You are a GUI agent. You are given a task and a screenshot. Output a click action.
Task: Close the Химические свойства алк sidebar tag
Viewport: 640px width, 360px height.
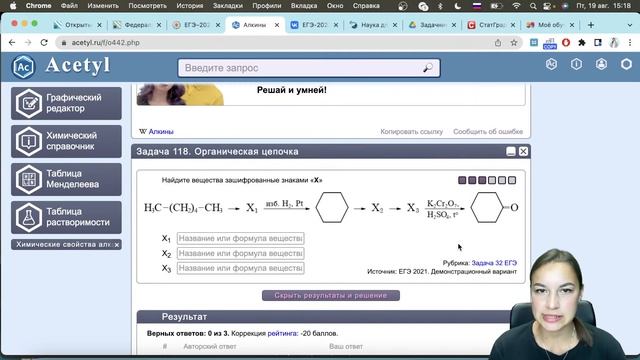pos(117,244)
